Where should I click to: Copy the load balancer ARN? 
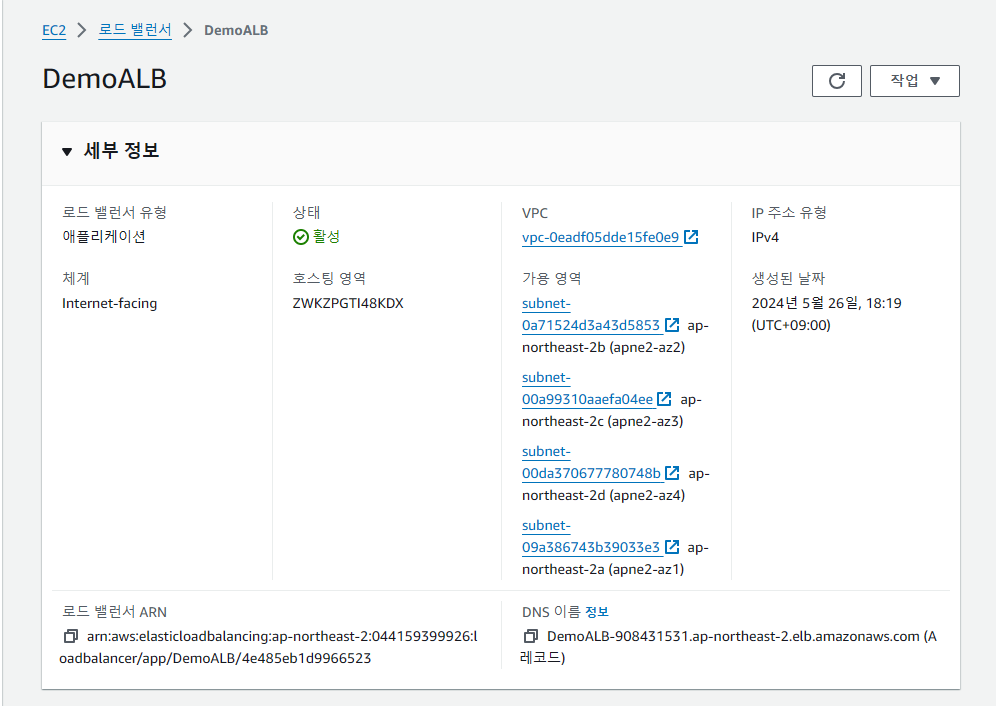pyautogui.click(x=71, y=636)
